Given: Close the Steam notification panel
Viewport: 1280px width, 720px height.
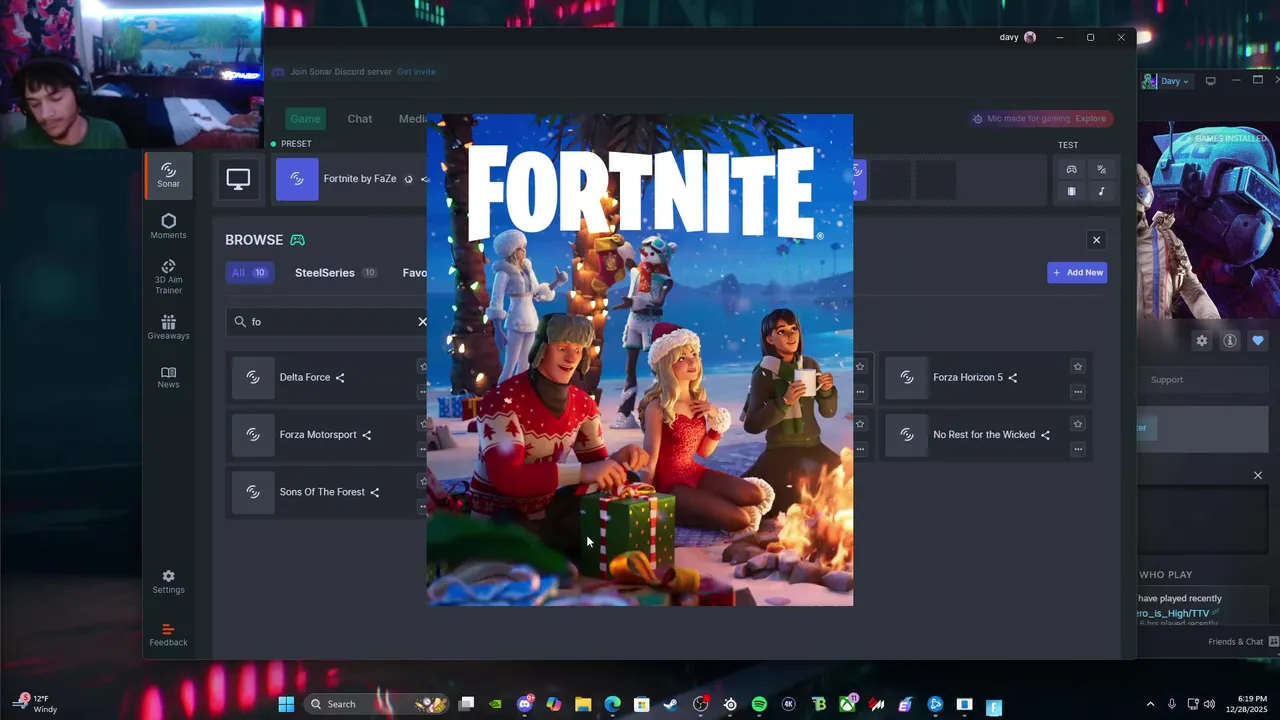Looking at the screenshot, I should [1258, 475].
